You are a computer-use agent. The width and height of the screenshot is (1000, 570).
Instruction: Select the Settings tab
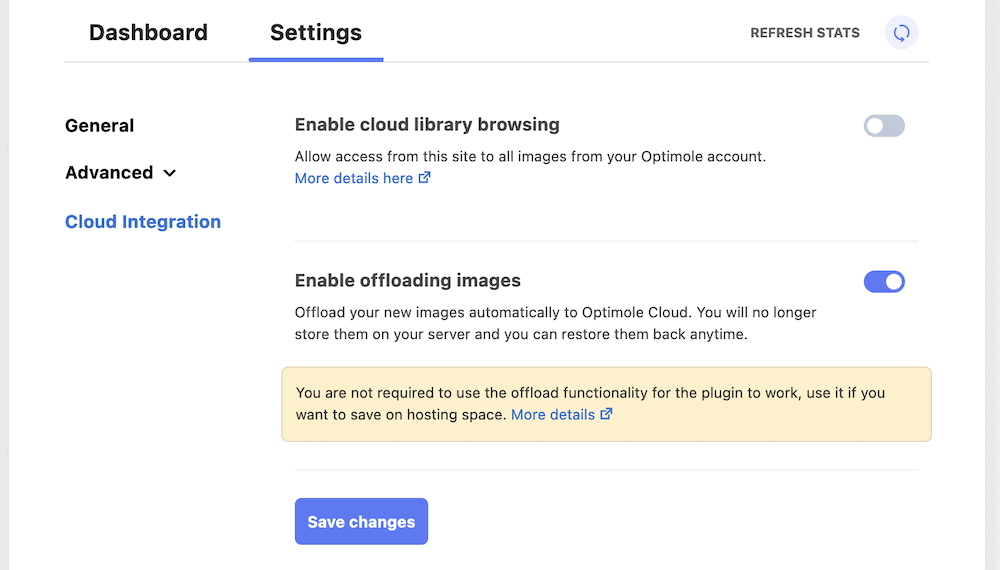click(x=316, y=33)
